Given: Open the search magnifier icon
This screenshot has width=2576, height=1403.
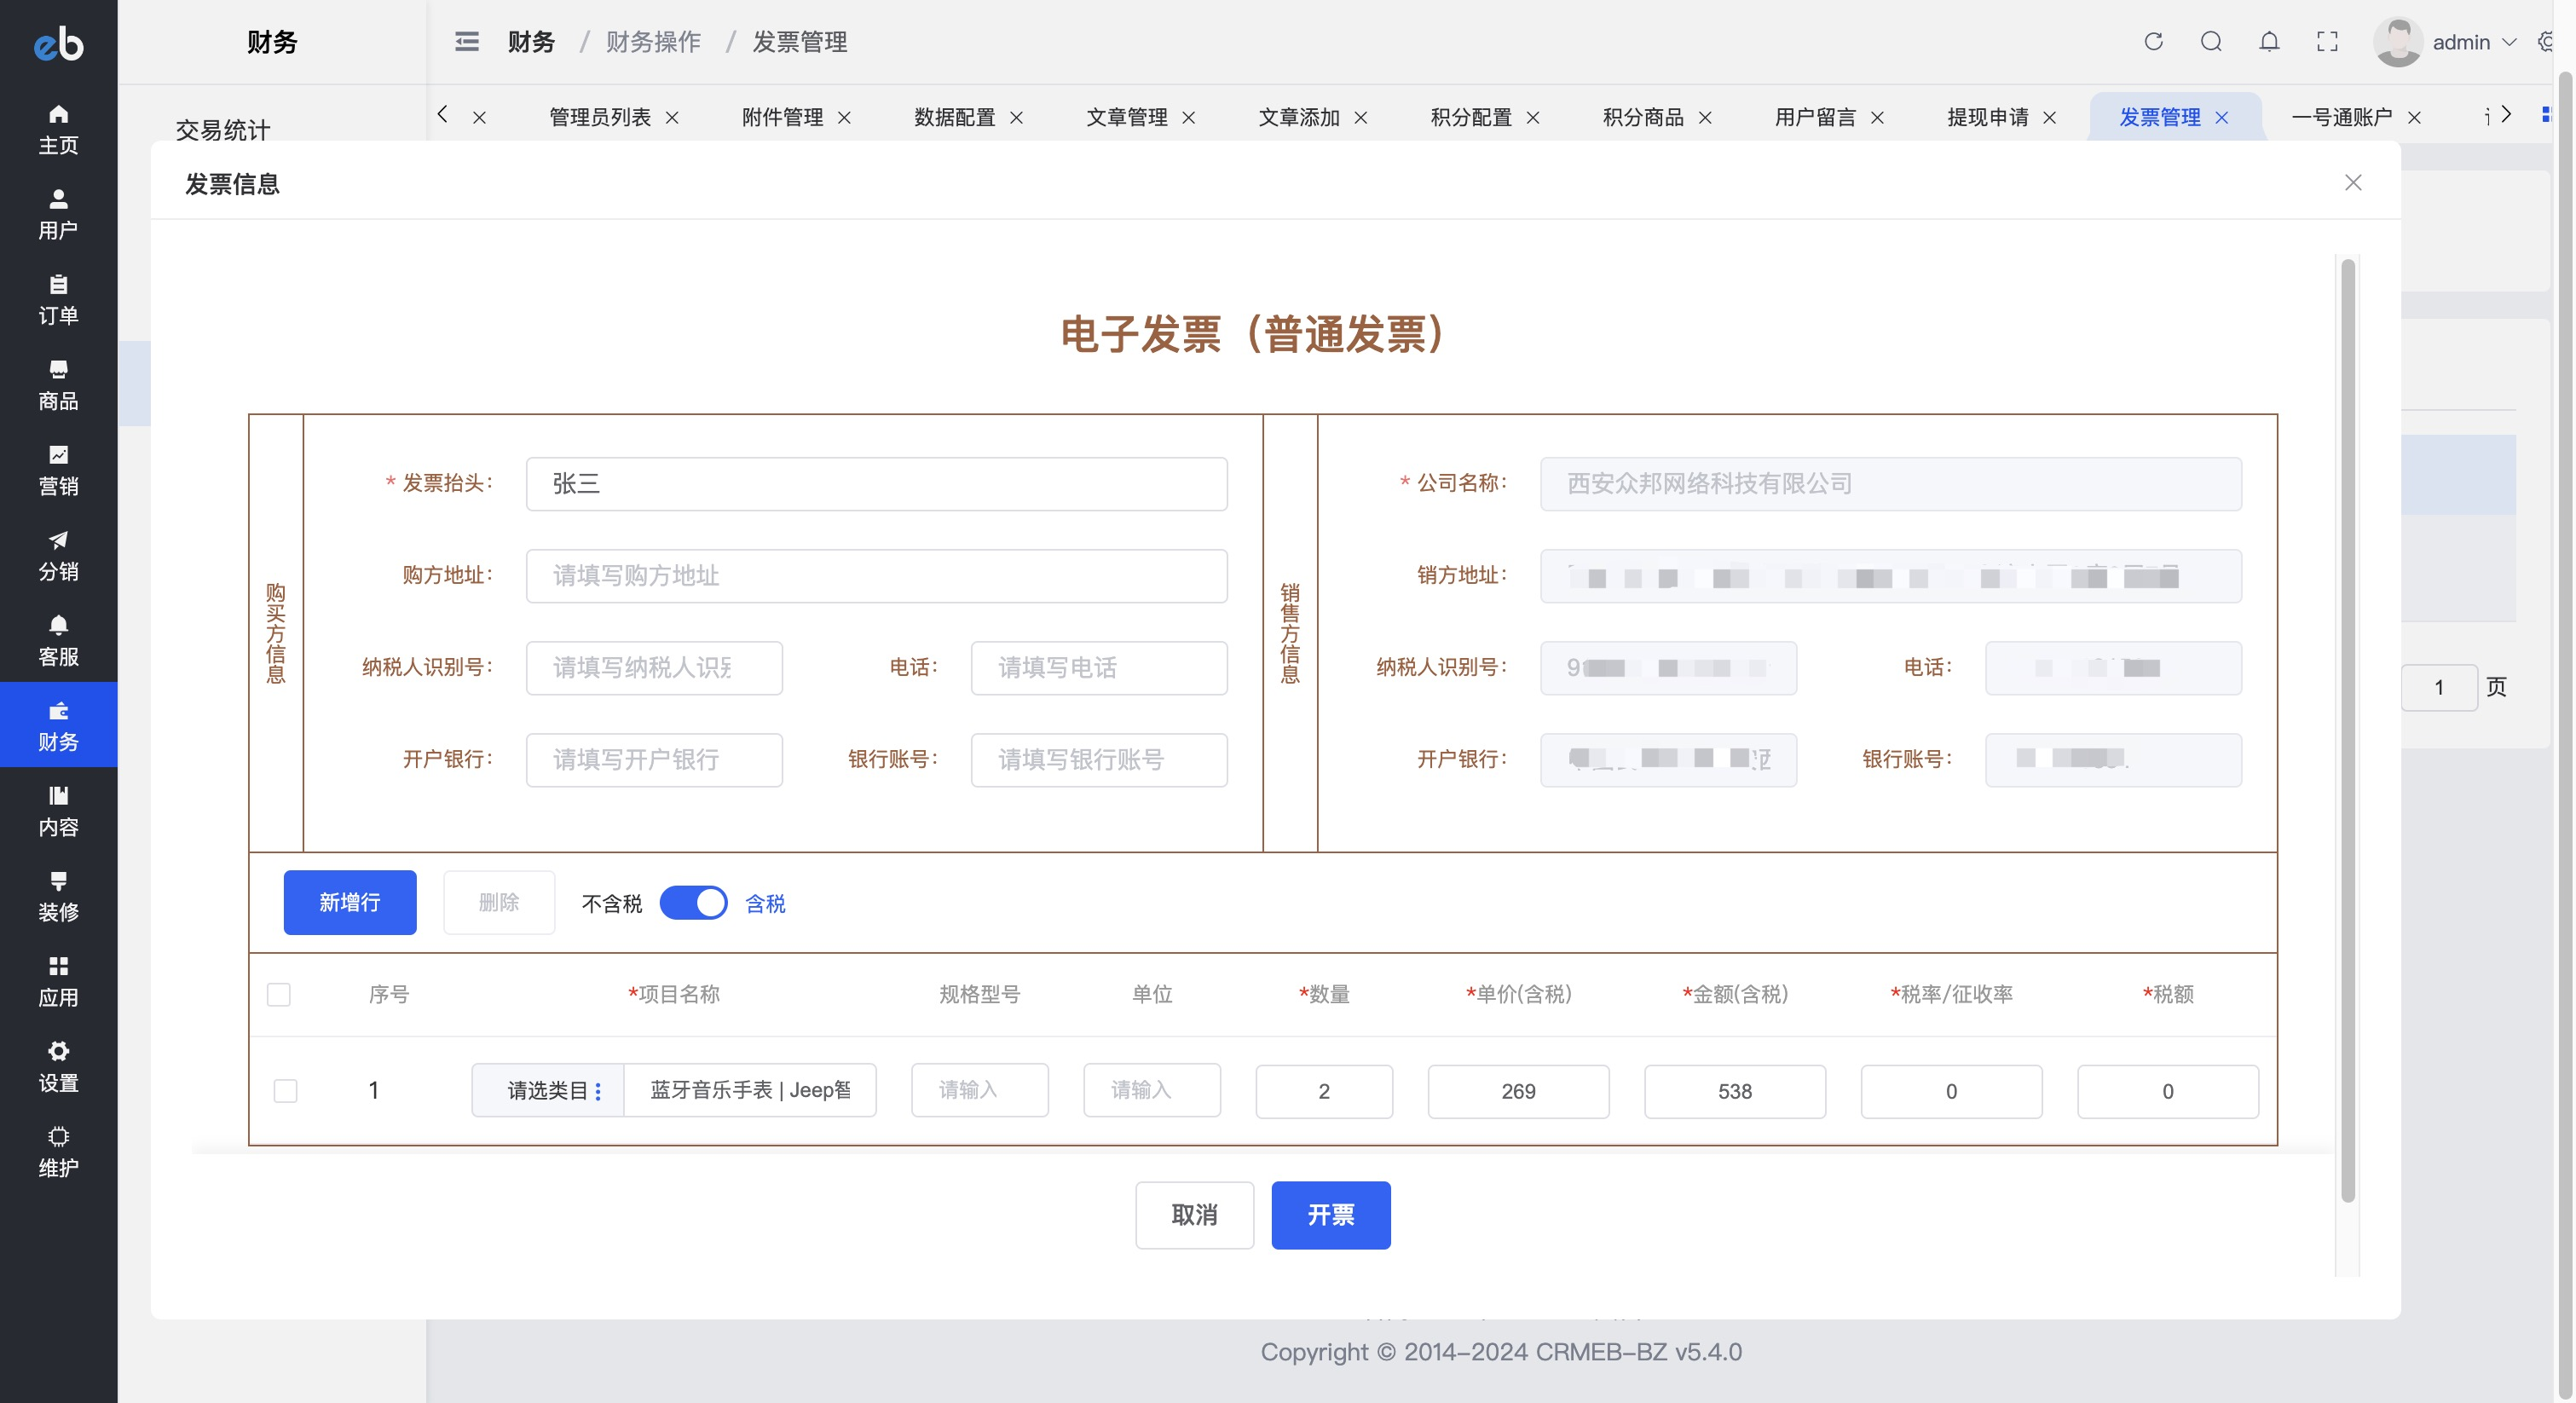Looking at the screenshot, I should (x=2211, y=41).
